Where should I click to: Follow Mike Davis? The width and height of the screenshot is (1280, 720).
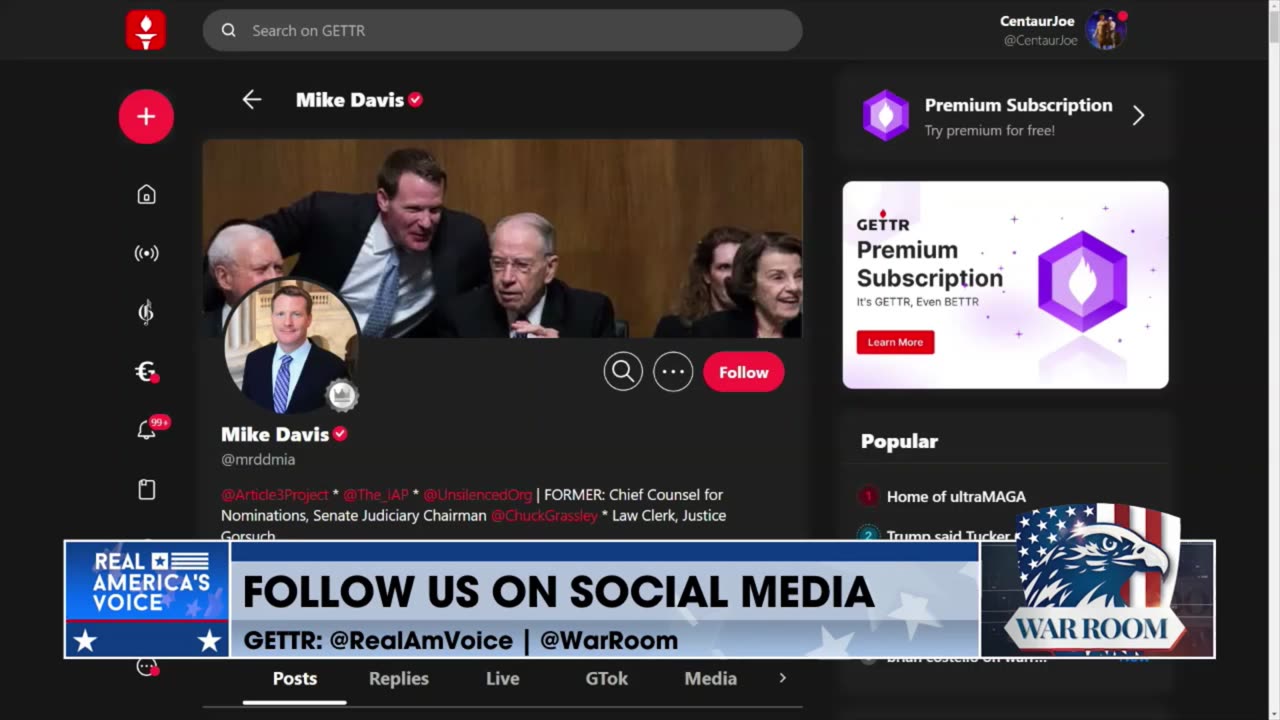744,372
